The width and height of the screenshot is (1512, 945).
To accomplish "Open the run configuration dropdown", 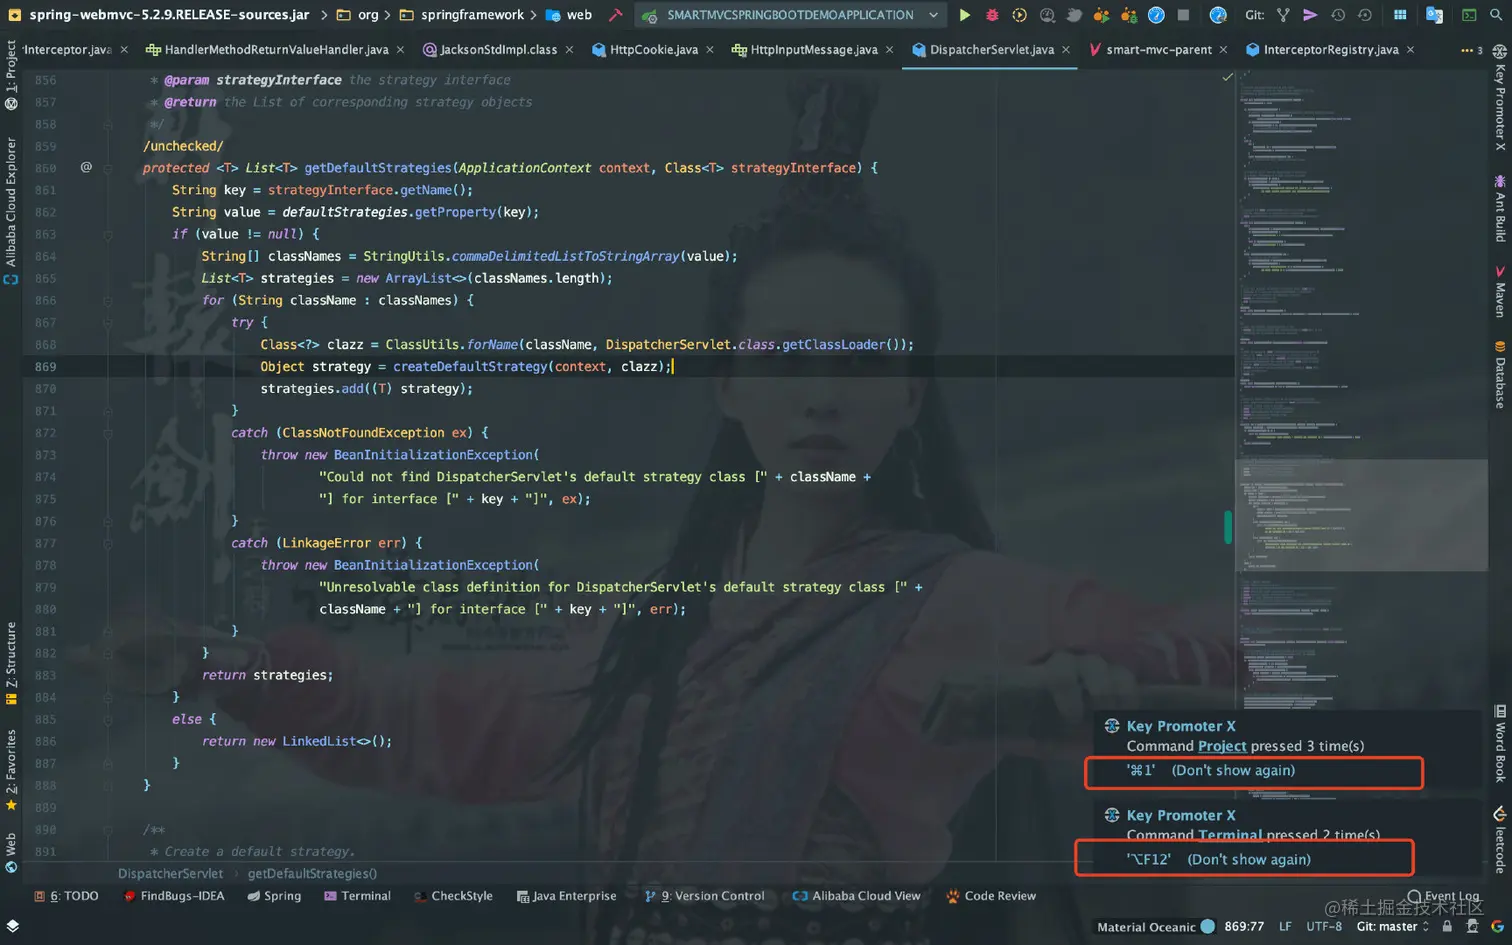I will click(x=791, y=15).
